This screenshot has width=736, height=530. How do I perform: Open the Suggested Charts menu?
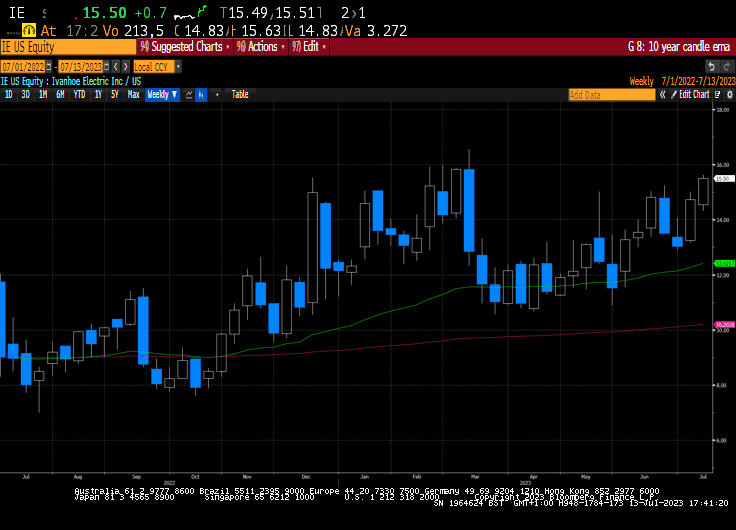(x=185, y=46)
